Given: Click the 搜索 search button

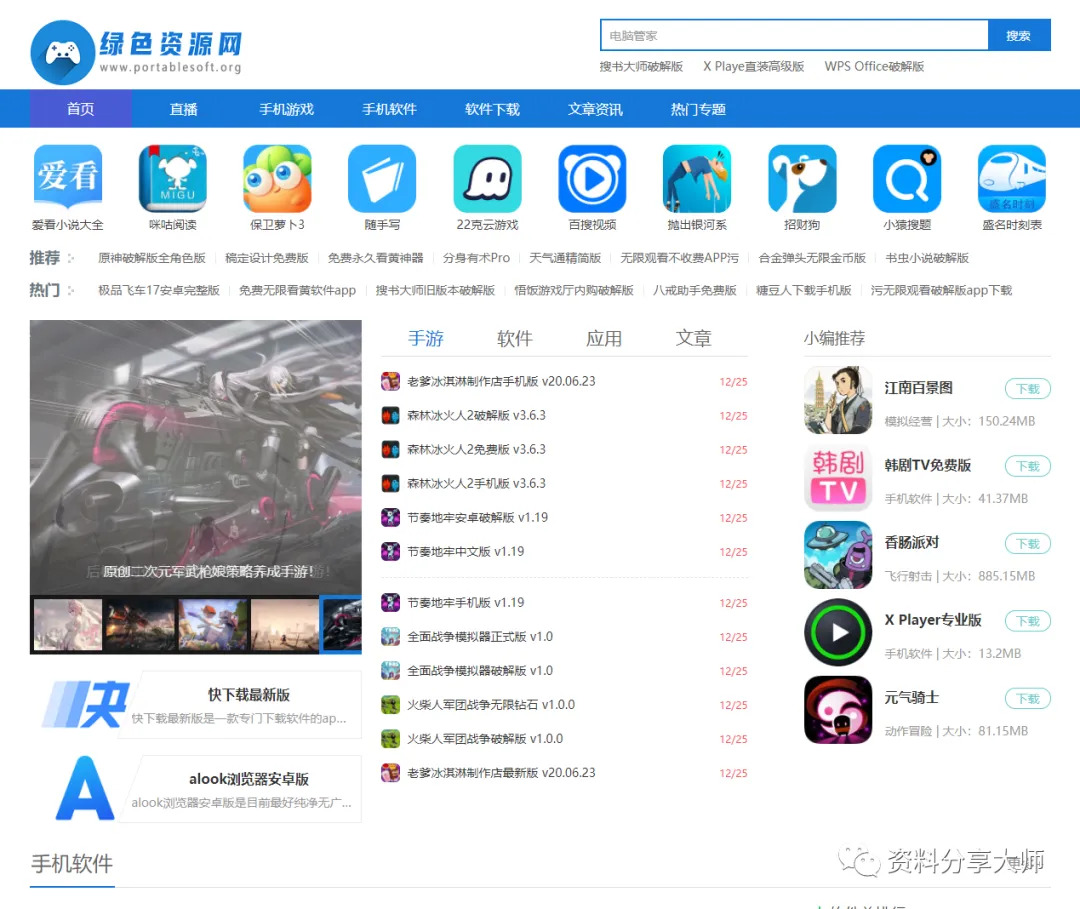Looking at the screenshot, I should coord(1019,35).
